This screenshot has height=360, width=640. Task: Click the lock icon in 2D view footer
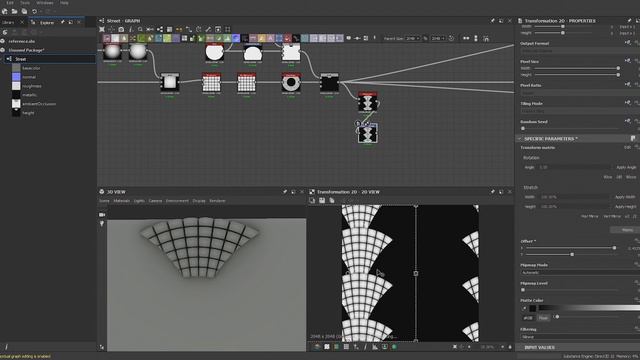pyautogui.click(x=510, y=347)
